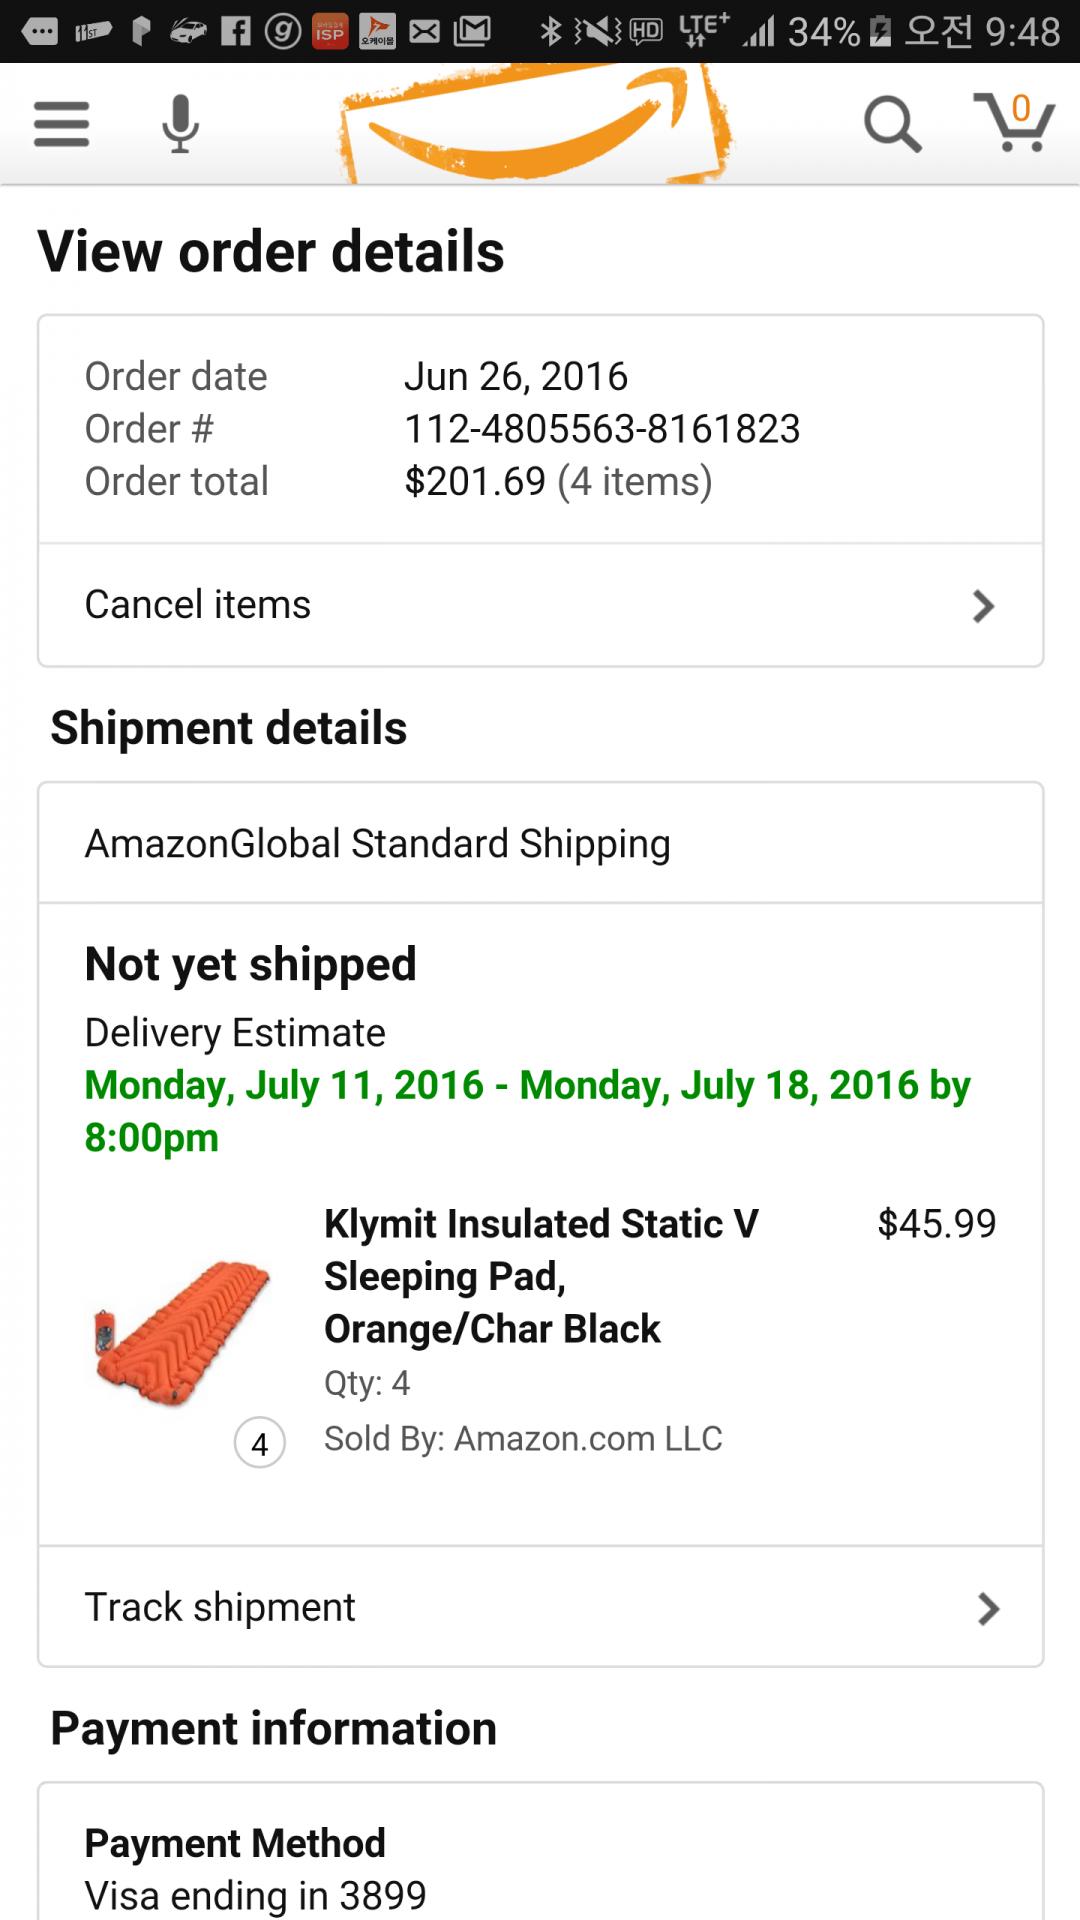
Task: Open search with the magnifier icon
Action: tap(891, 124)
